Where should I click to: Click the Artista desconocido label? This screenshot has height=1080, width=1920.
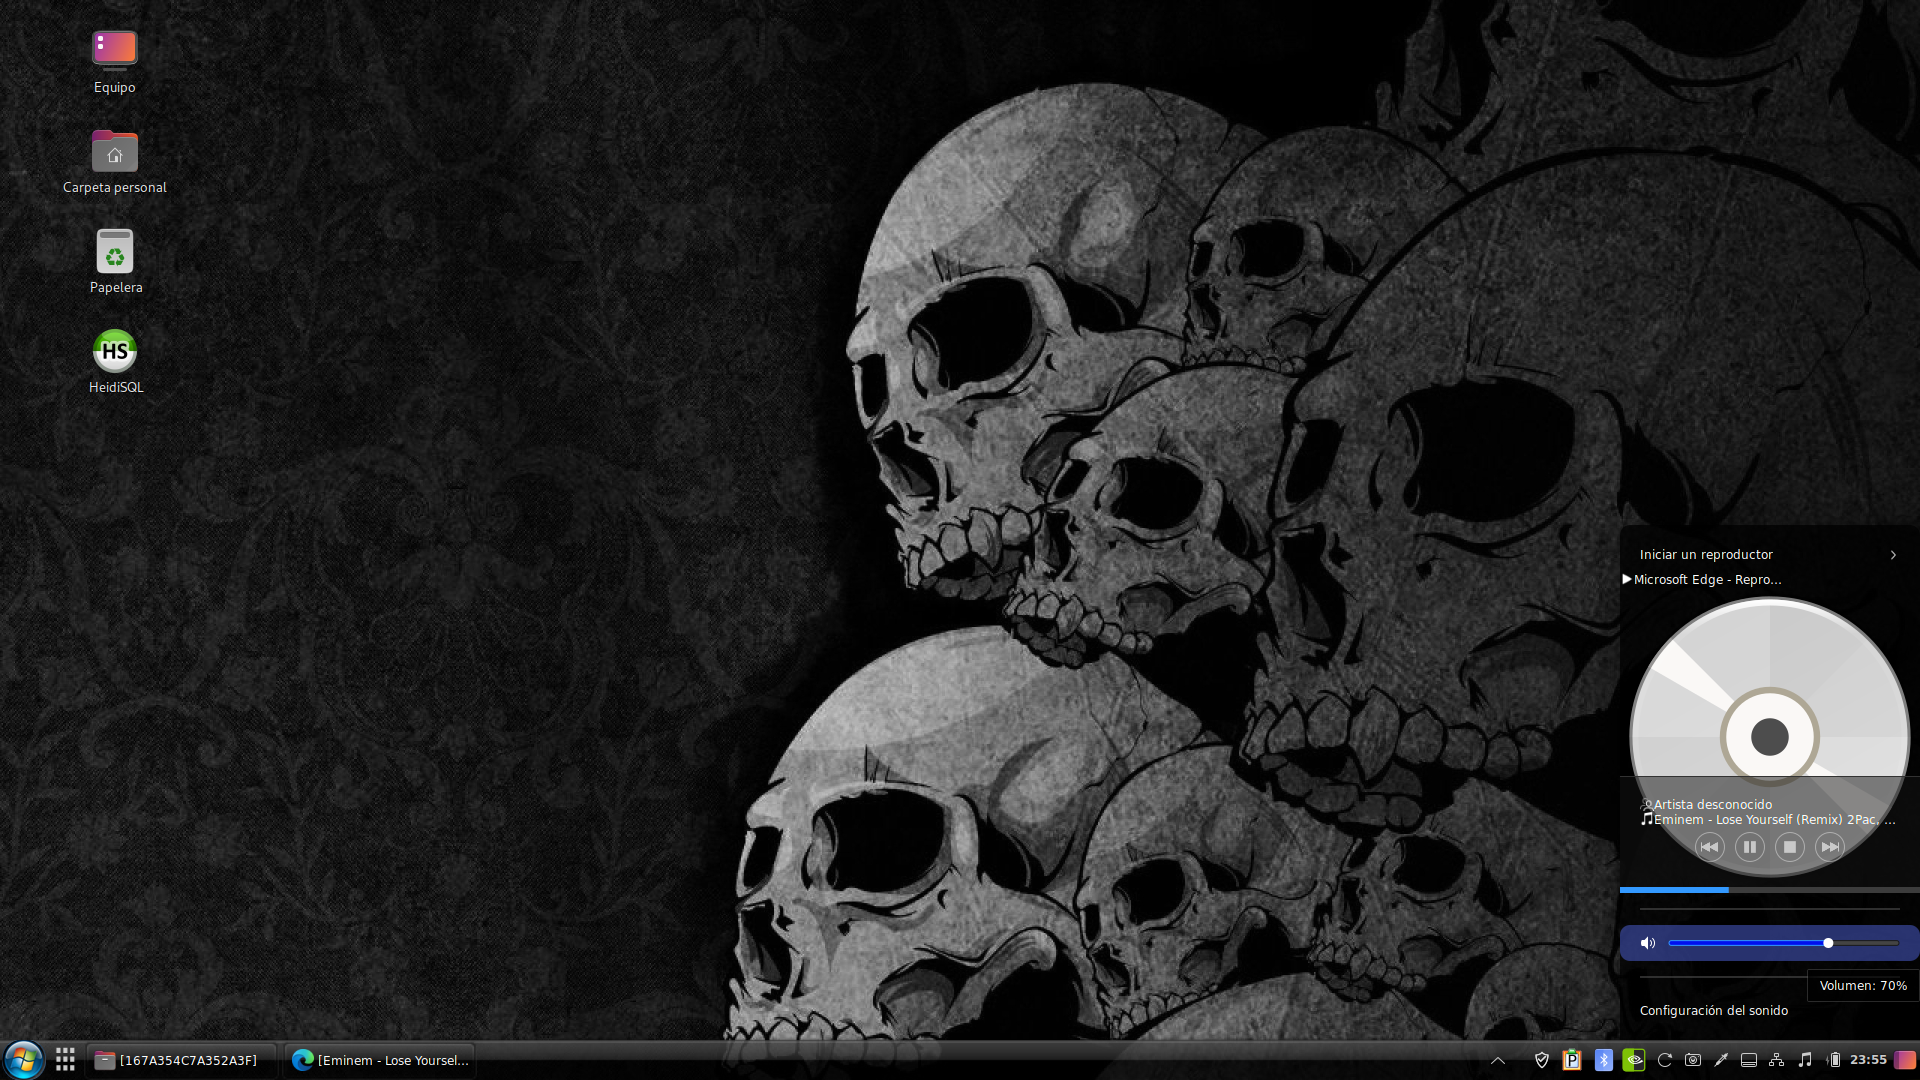coord(1713,805)
